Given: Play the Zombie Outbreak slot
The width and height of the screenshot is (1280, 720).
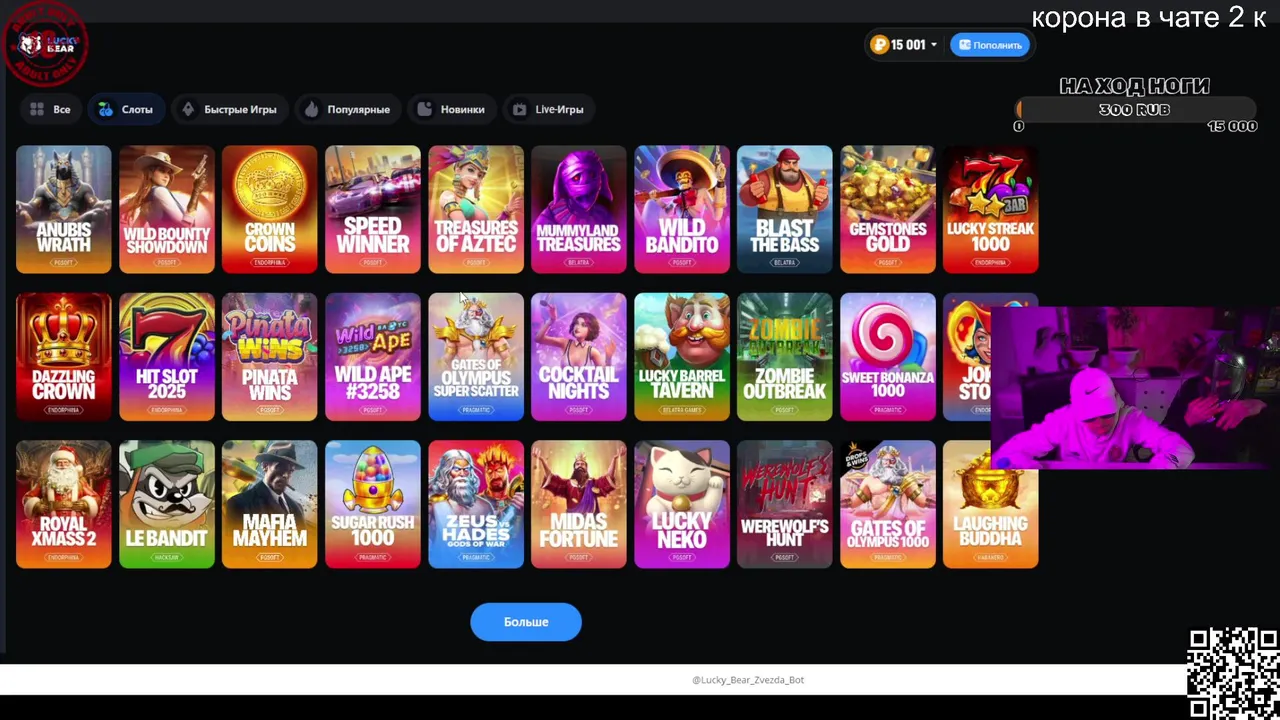Looking at the screenshot, I should pos(785,357).
